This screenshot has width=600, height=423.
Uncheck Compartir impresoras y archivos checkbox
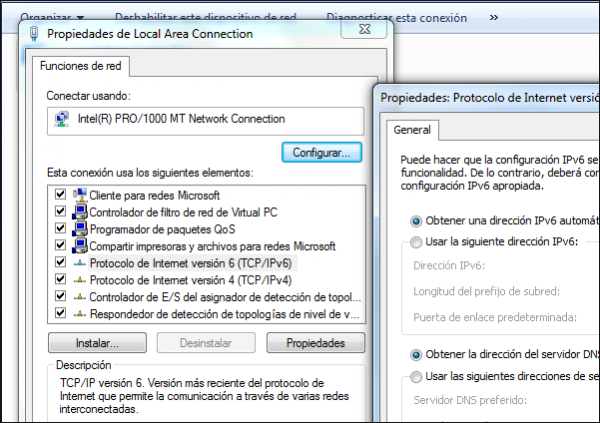point(60,245)
